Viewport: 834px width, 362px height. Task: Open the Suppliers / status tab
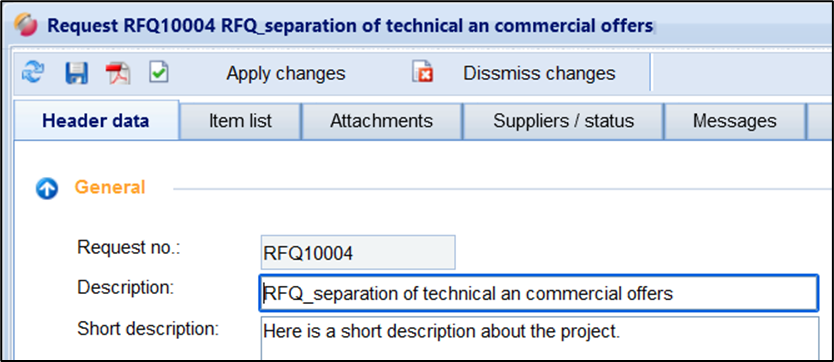(563, 121)
